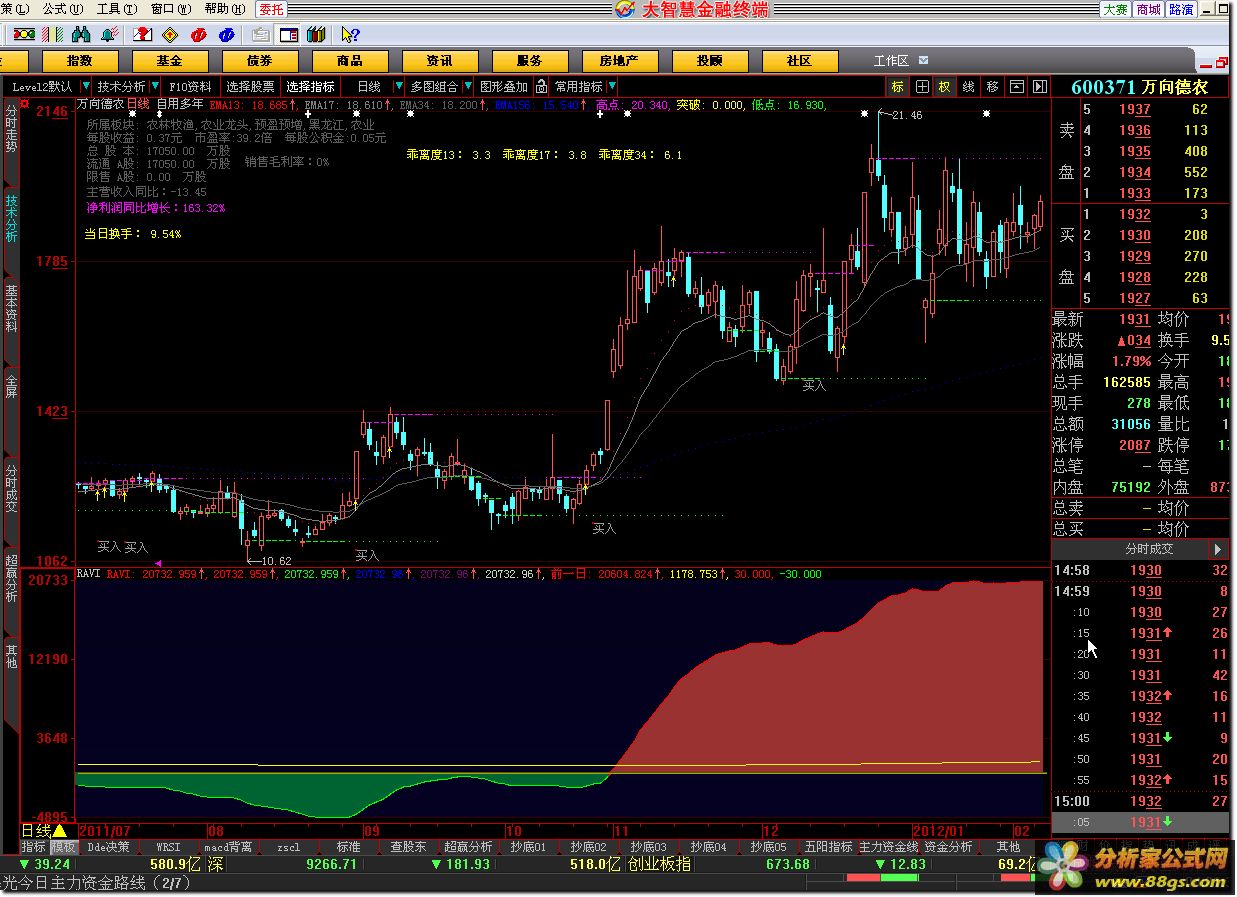The width and height of the screenshot is (1237, 897).
Task: Click the 选择指标 toolbar button
Action: (x=310, y=87)
